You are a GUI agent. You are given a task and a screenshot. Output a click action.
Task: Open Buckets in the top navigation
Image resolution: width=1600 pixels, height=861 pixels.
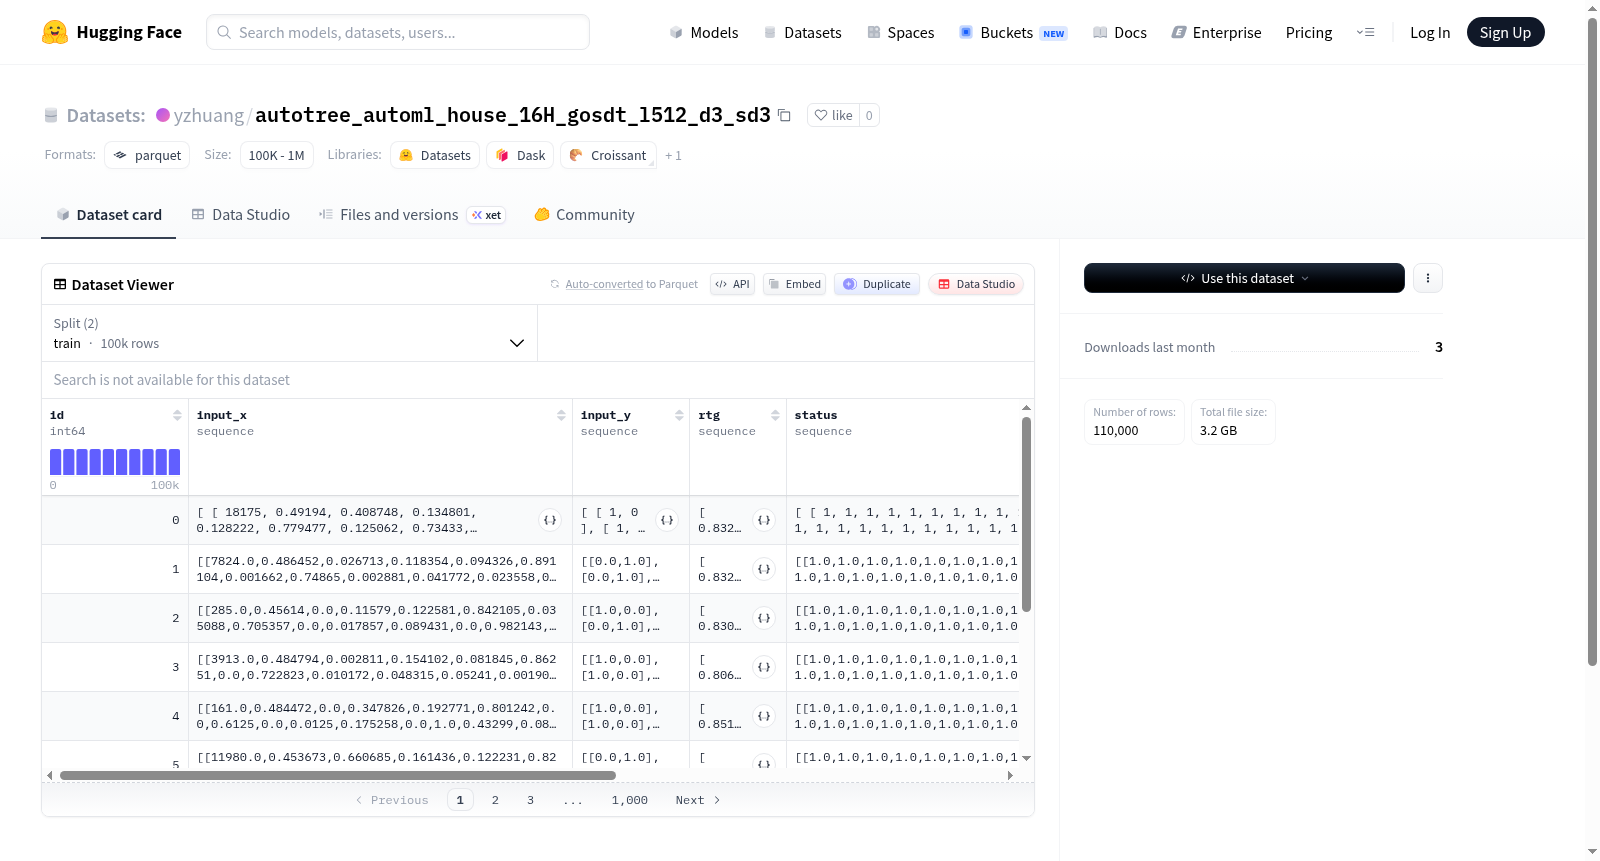pos(1013,32)
